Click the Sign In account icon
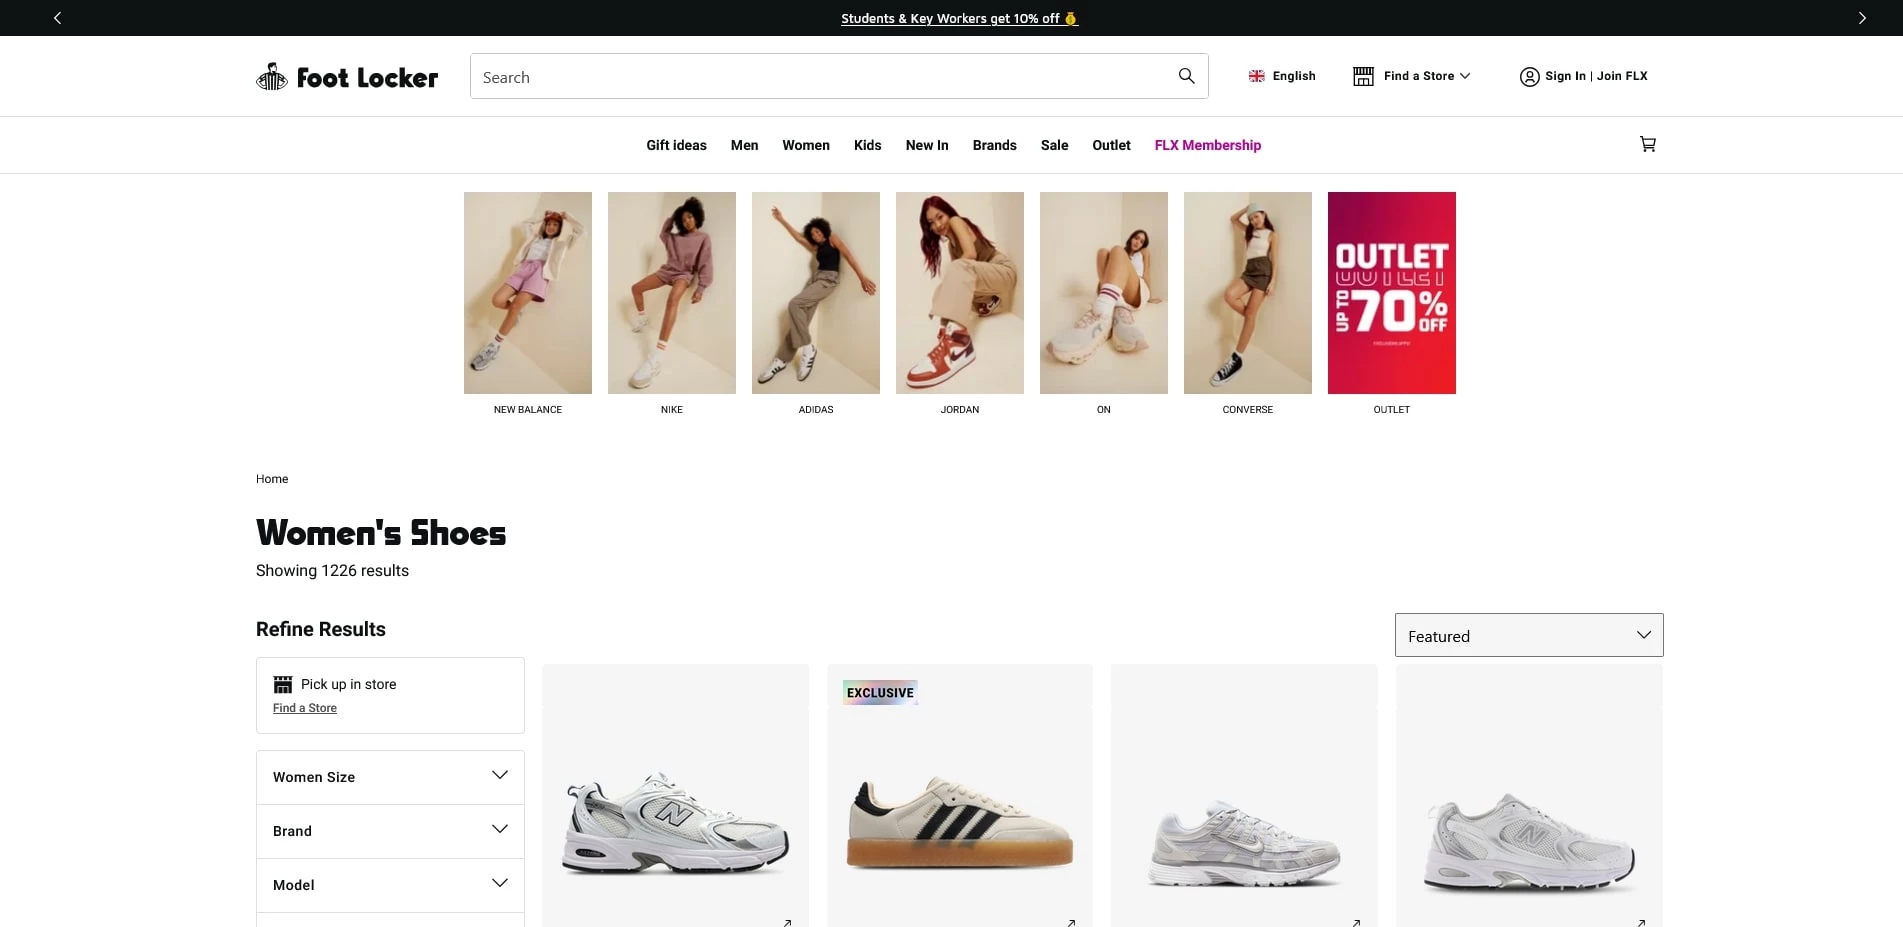Viewport: 1903px width, 927px height. click(x=1529, y=76)
